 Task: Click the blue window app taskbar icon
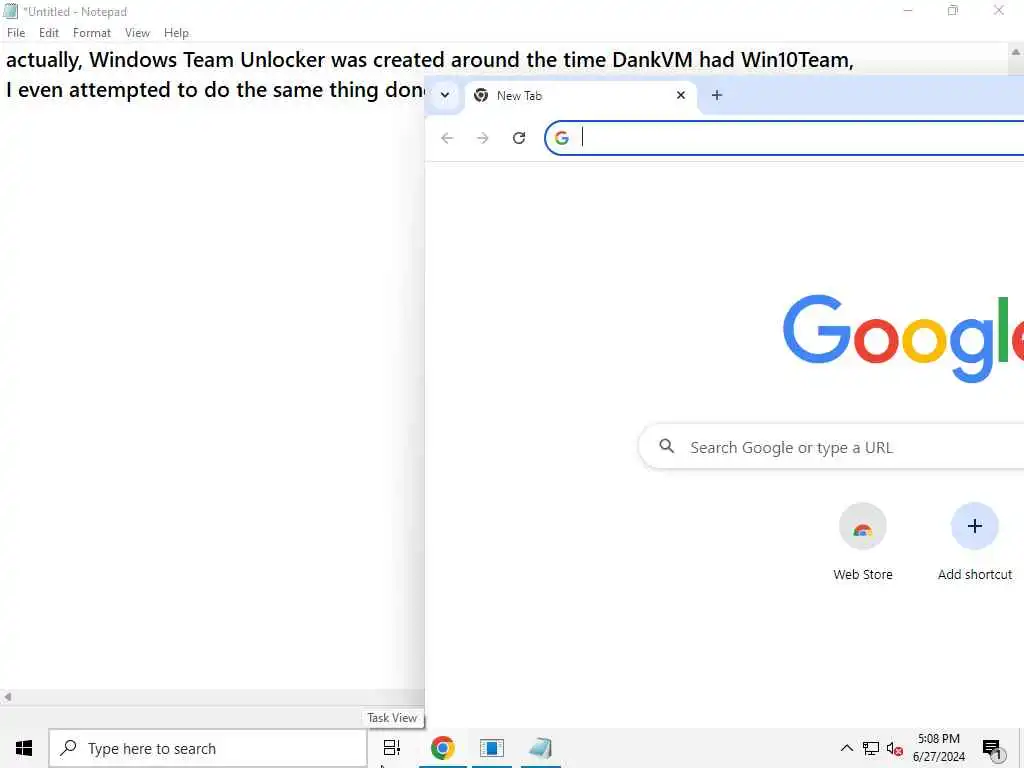click(x=492, y=748)
